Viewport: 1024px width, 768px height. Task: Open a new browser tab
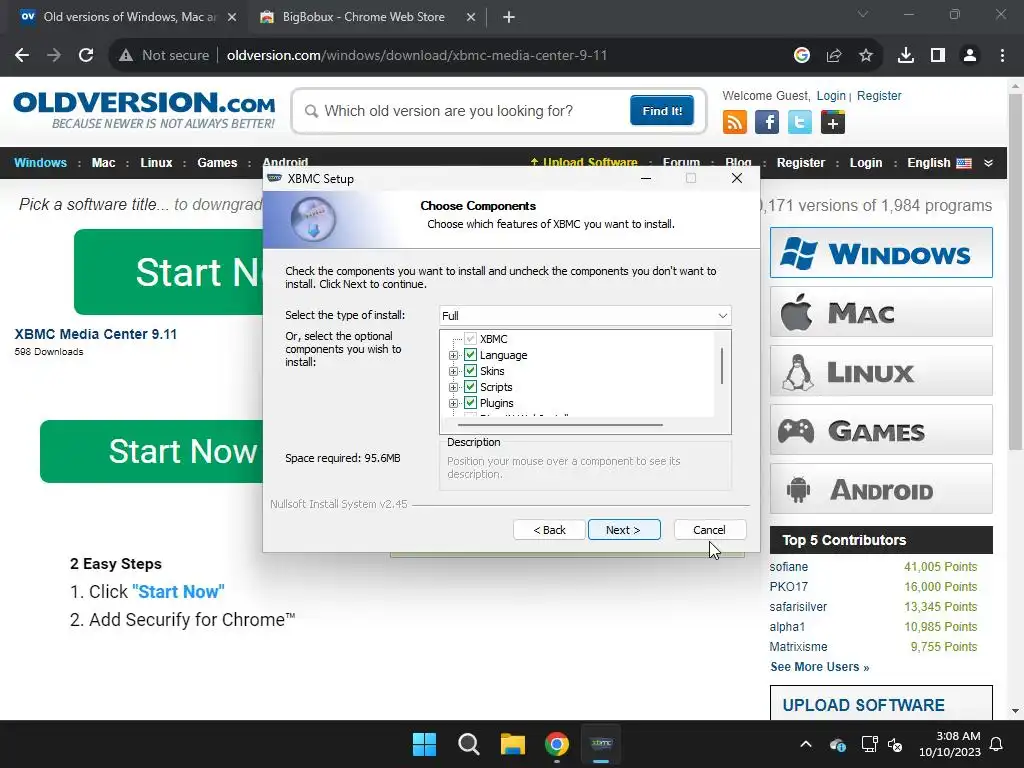click(509, 17)
